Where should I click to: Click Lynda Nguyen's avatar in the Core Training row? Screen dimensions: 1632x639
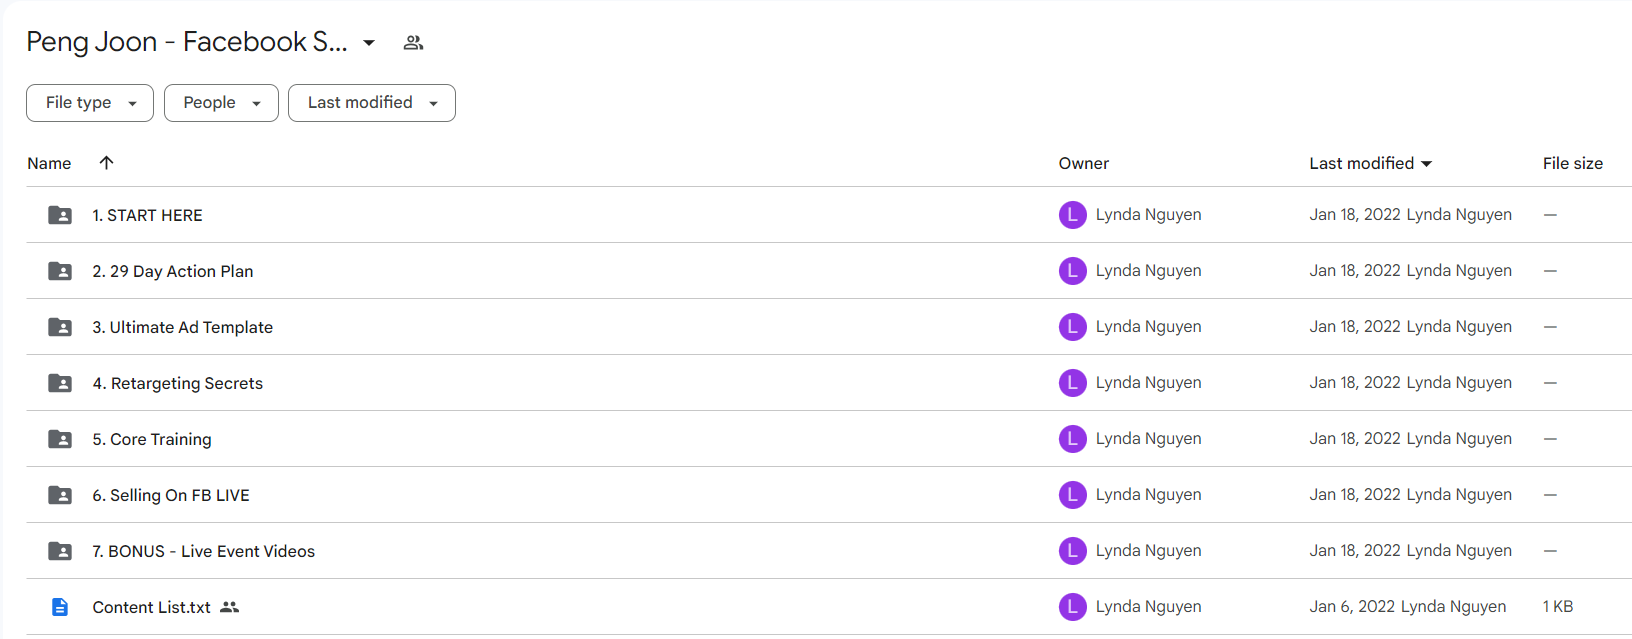[x=1073, y=439]
